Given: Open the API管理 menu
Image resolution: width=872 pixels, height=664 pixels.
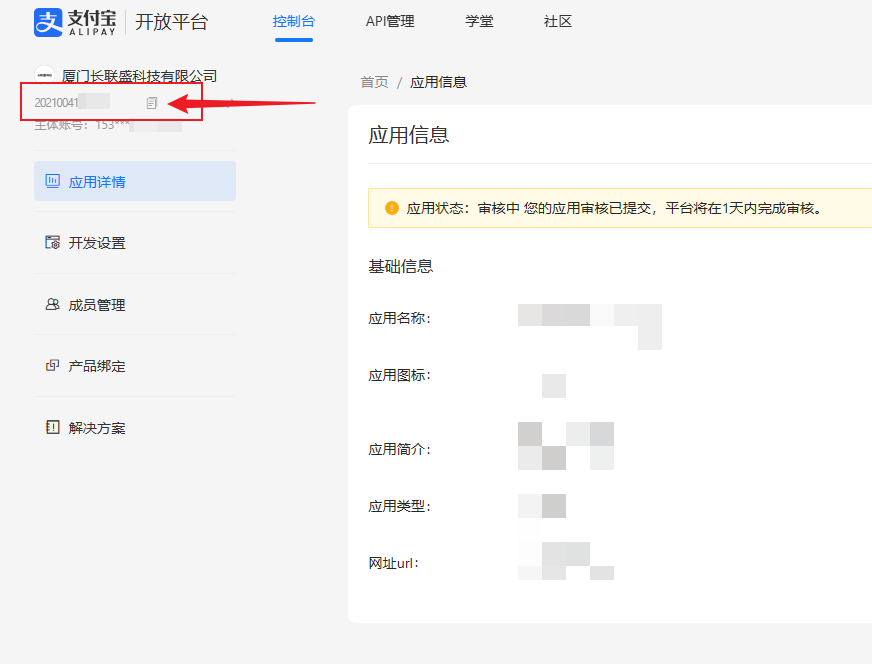Looking at the screenshot, I should pyautogui.click(x=389, y=22).
